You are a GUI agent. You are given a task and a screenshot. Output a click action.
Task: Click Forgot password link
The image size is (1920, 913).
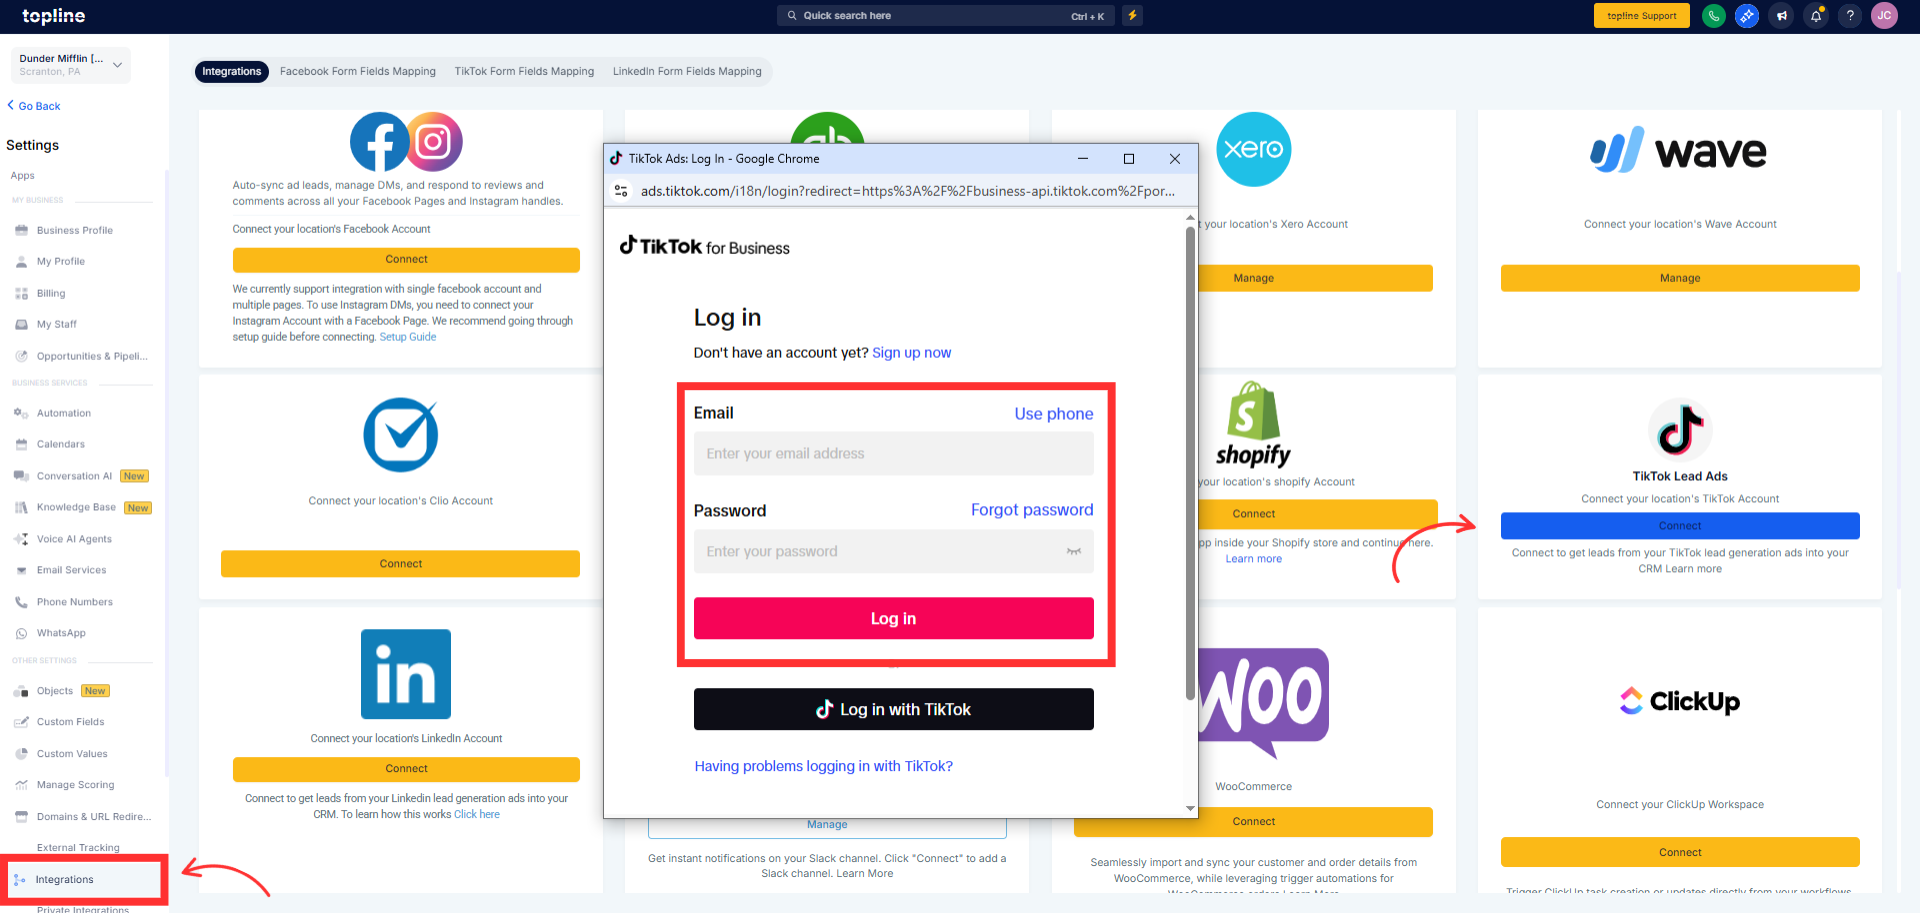tap(1032, 510)
